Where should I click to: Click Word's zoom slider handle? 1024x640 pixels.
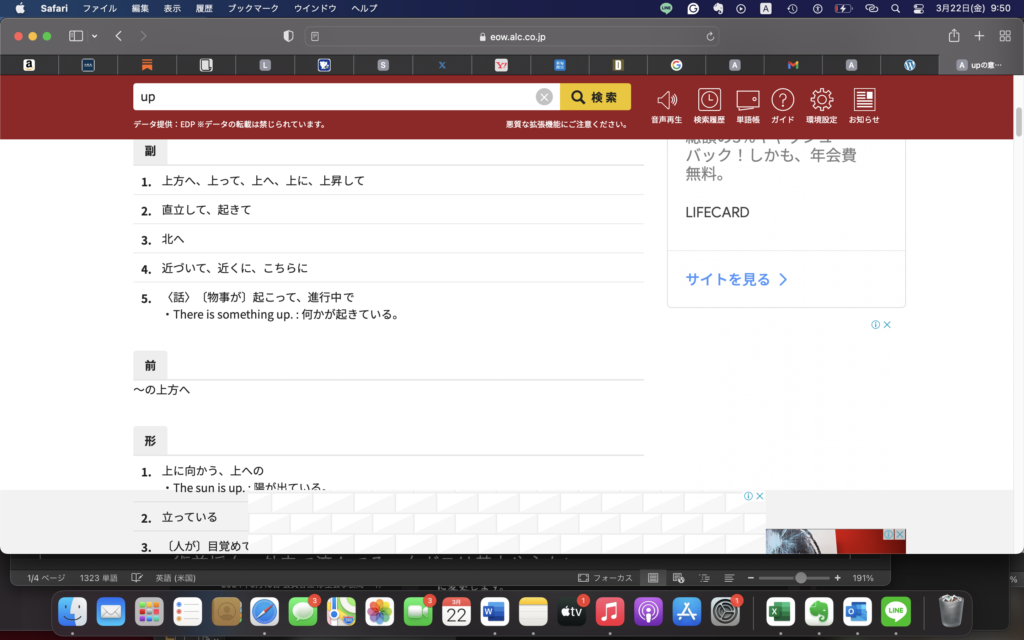coord(800,578)
